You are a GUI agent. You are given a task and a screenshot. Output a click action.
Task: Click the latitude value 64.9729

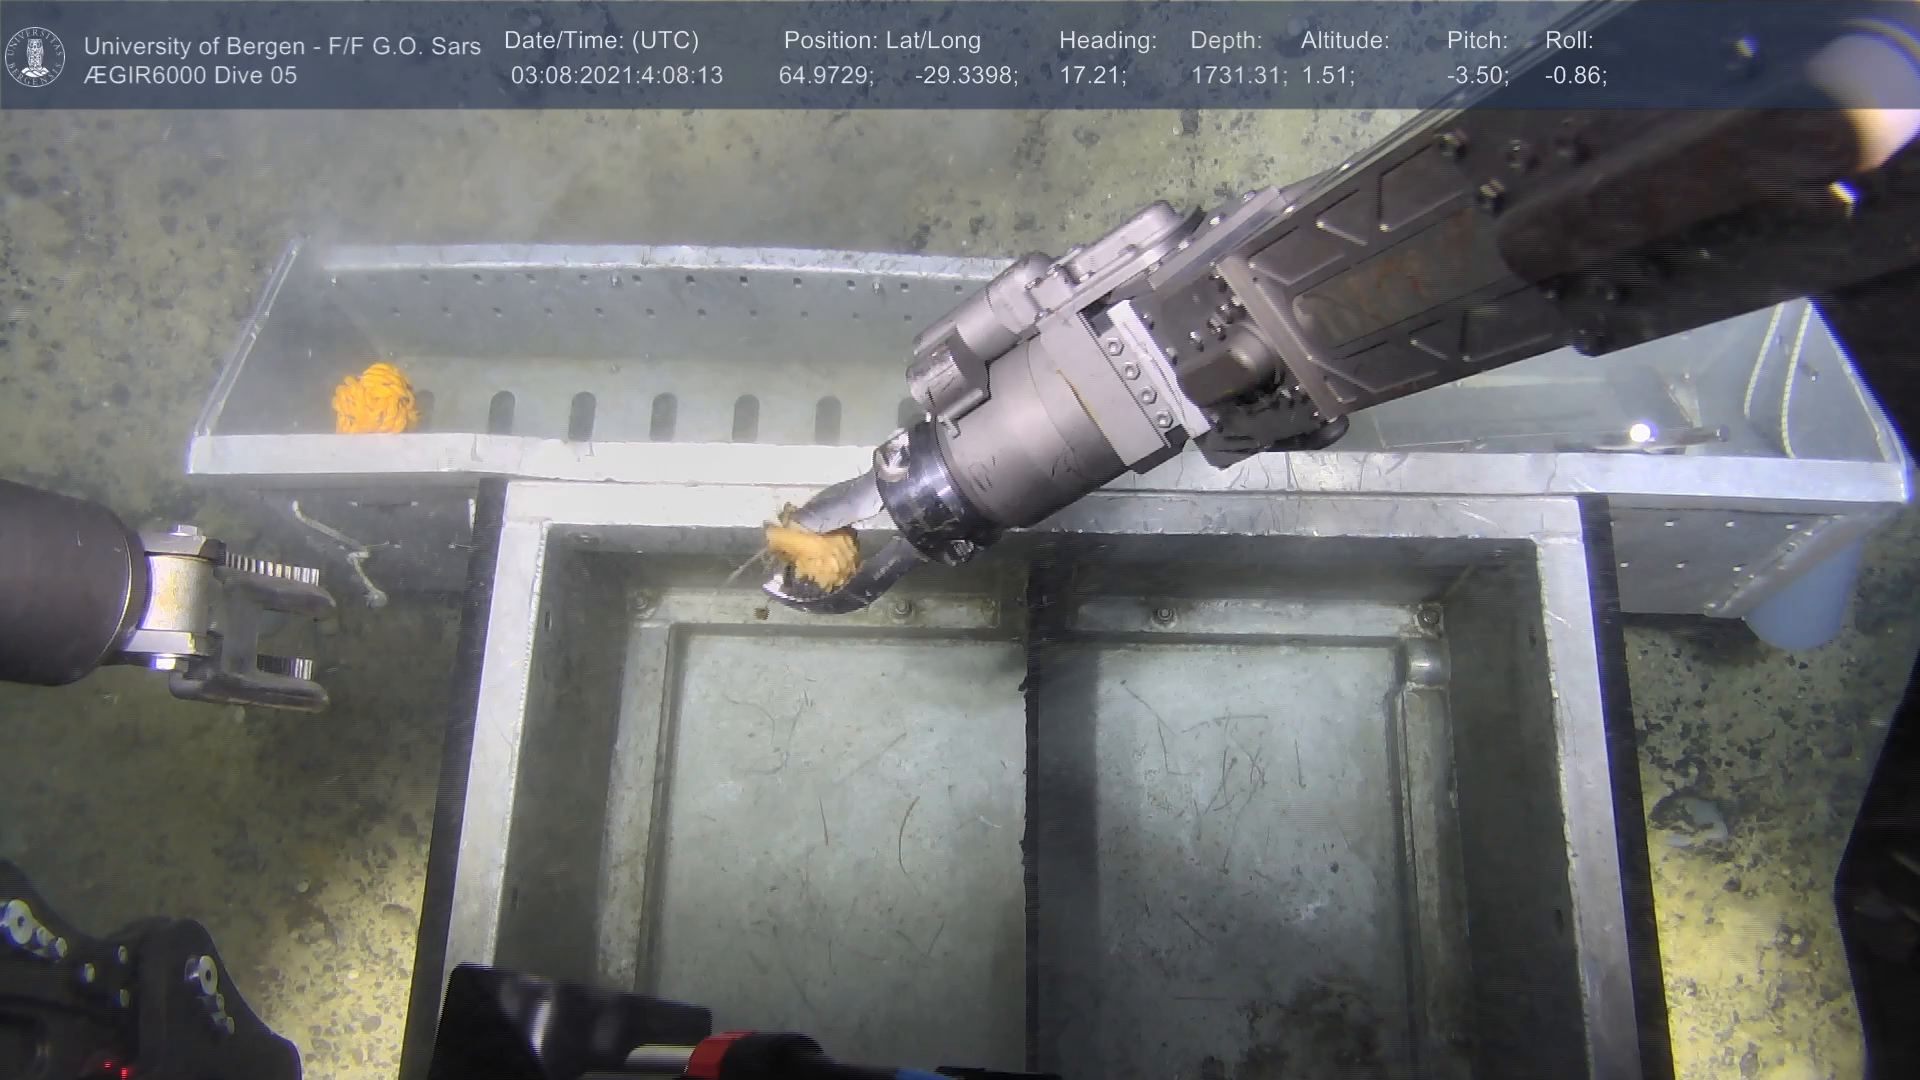pyautogui.click(x=825, y=76)
